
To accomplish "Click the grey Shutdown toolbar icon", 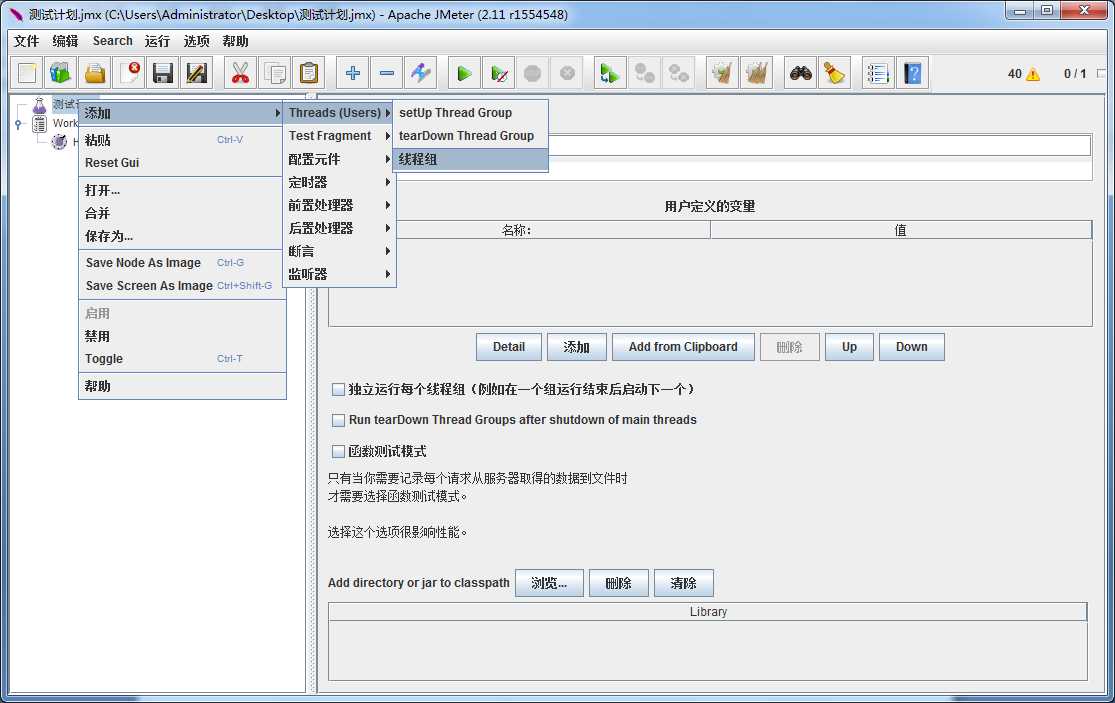I will [567, 73].
